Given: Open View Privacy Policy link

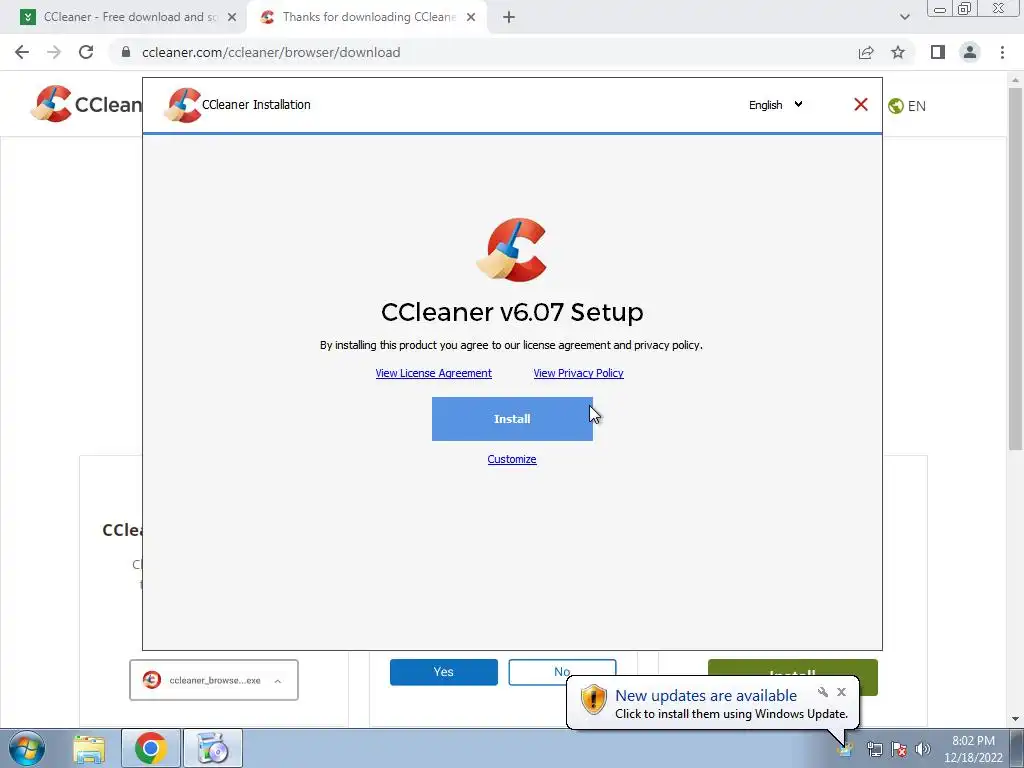Looking at the screenshot, I should click(x=579, y=373).
